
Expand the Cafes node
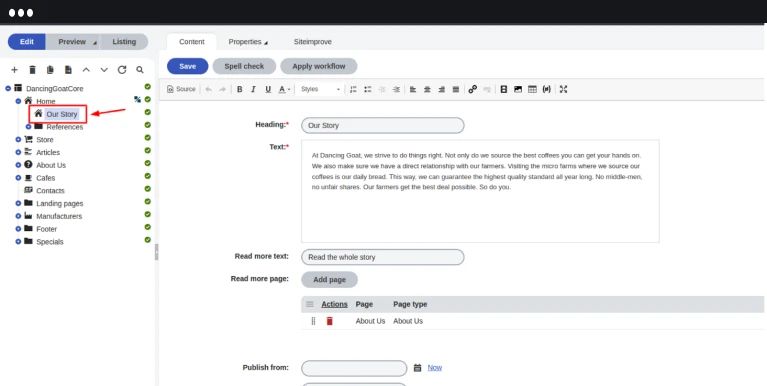point(18,178)
